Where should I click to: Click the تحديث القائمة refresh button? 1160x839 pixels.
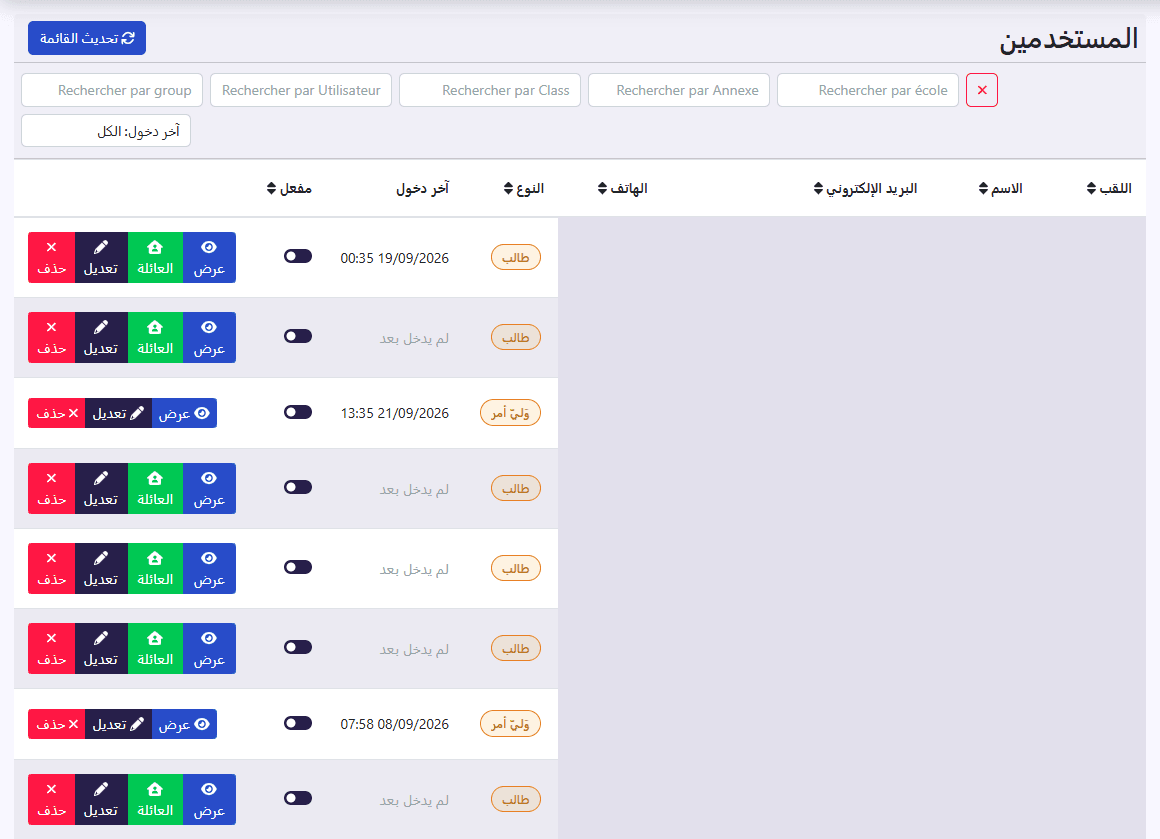tap(87, 38)
